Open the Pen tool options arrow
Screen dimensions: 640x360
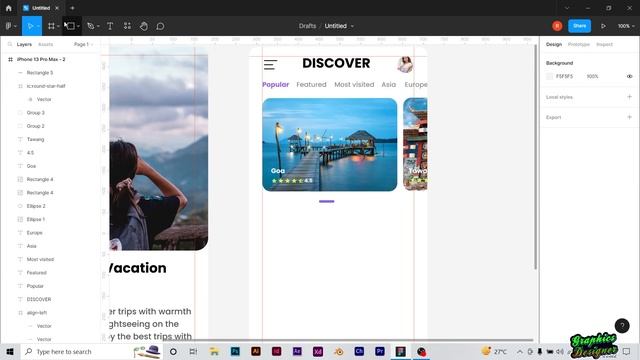[x=98, y=26]
